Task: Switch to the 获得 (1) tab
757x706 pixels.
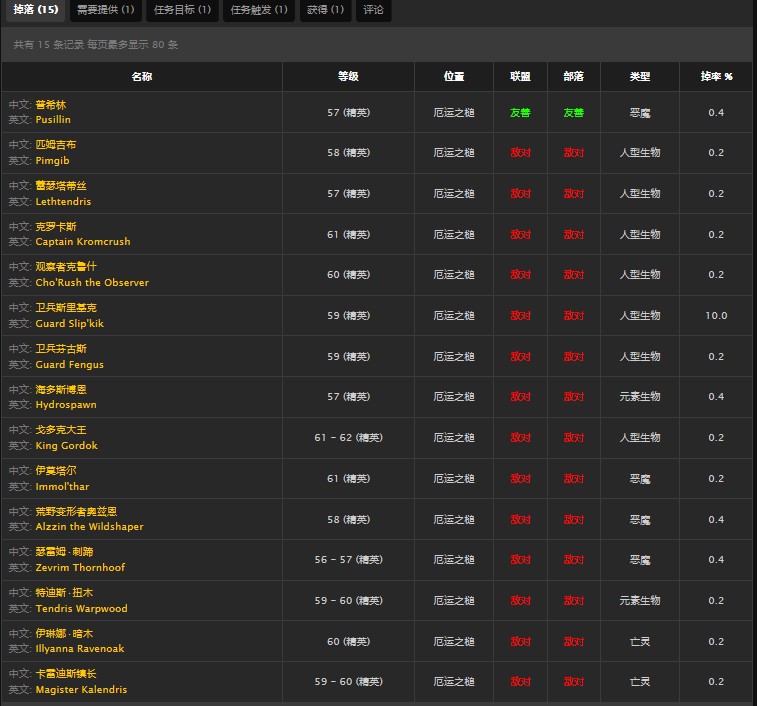Action: tap(325, 10)
